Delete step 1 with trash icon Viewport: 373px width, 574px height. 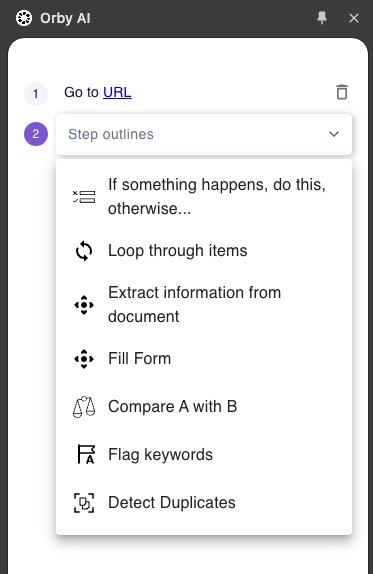pyautogui.click(x=342, y=92)
